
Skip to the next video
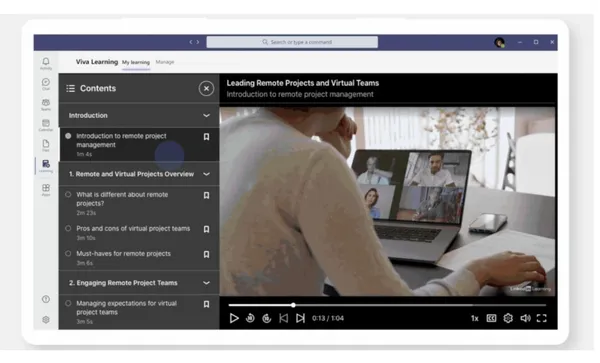pos(300,318)
